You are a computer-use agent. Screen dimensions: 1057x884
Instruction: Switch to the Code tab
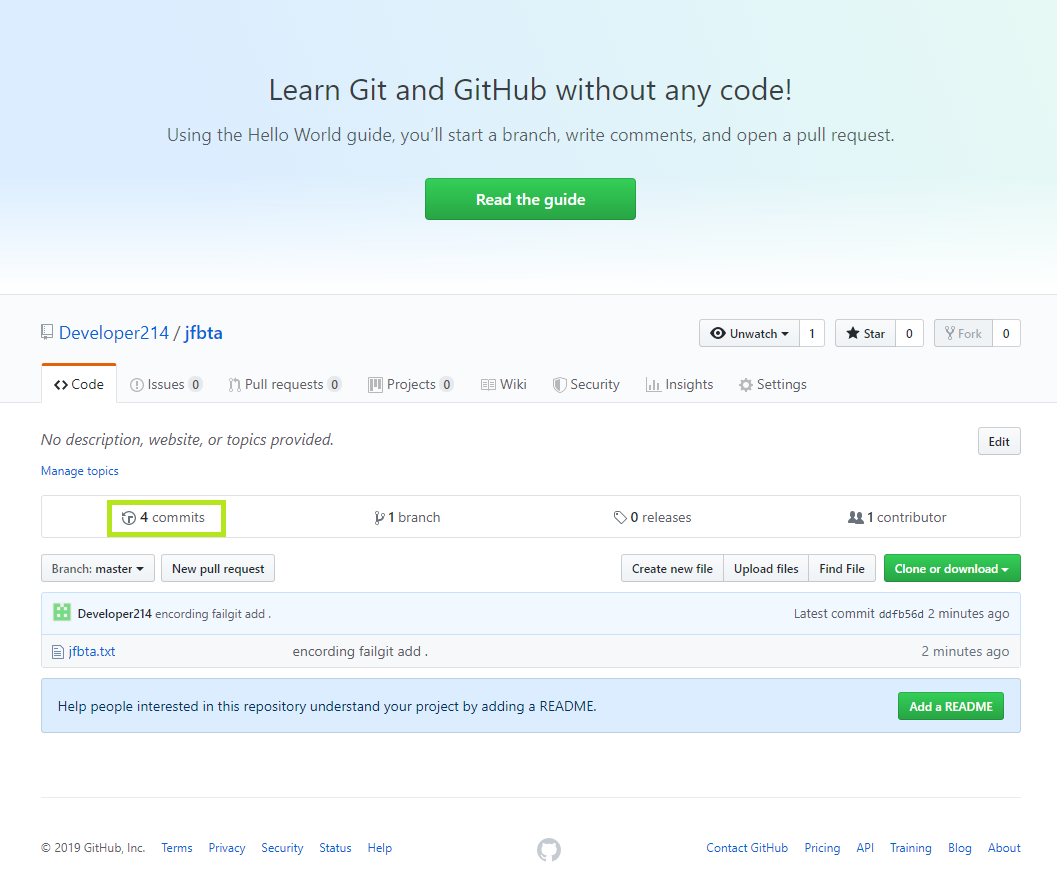click(79, 384)
